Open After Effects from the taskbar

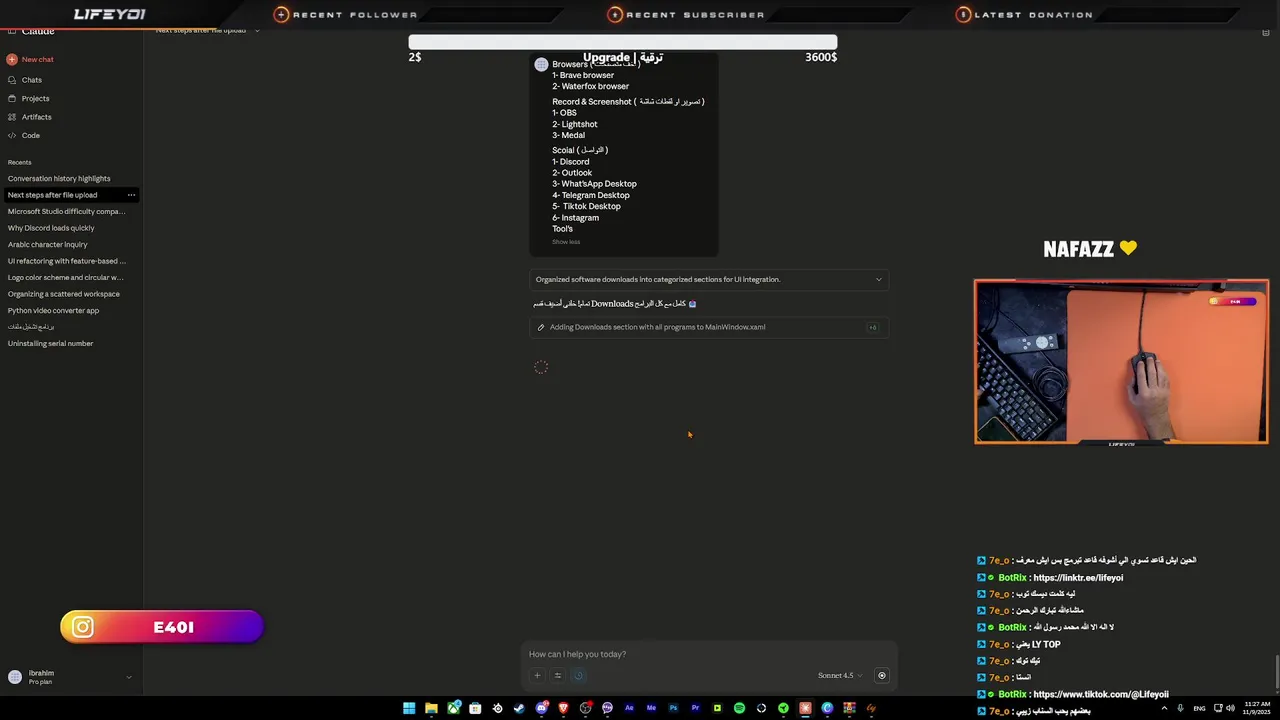629,708
